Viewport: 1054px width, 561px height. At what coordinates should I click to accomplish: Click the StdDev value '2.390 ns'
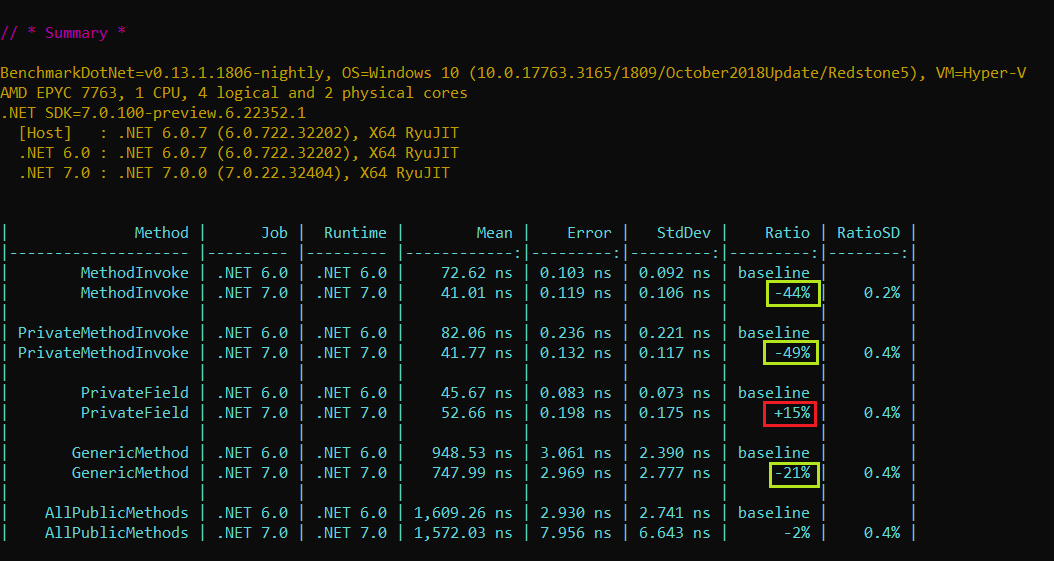click(x=675, y=453)
